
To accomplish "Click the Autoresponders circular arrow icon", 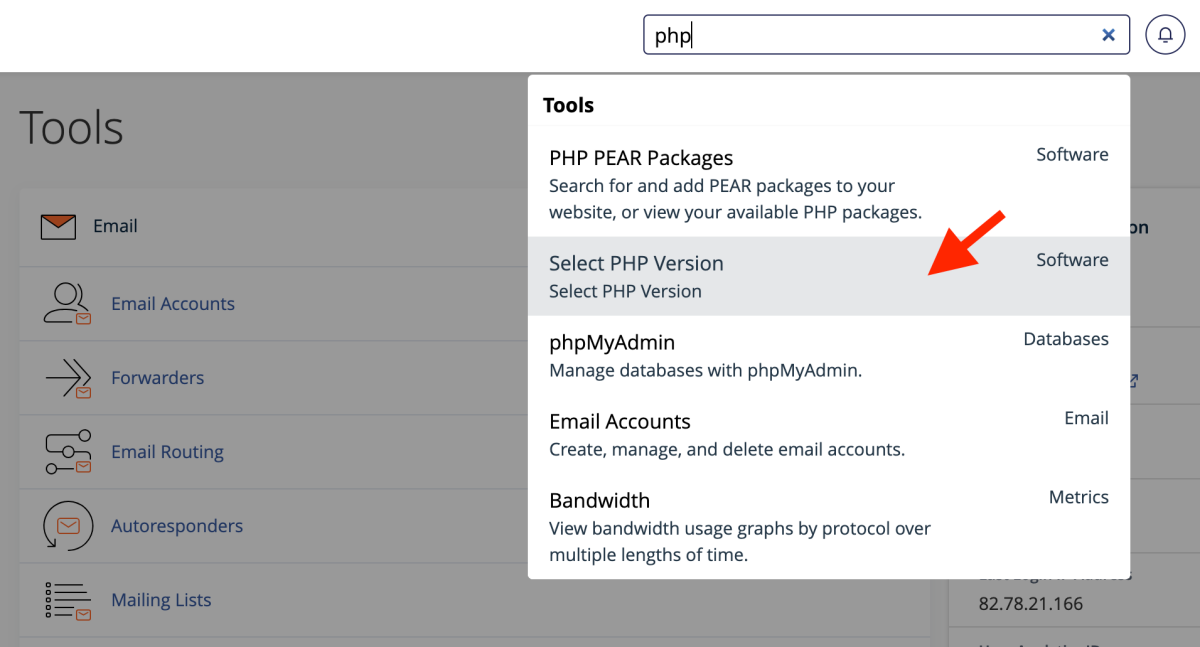I will (x=66, y=525).
